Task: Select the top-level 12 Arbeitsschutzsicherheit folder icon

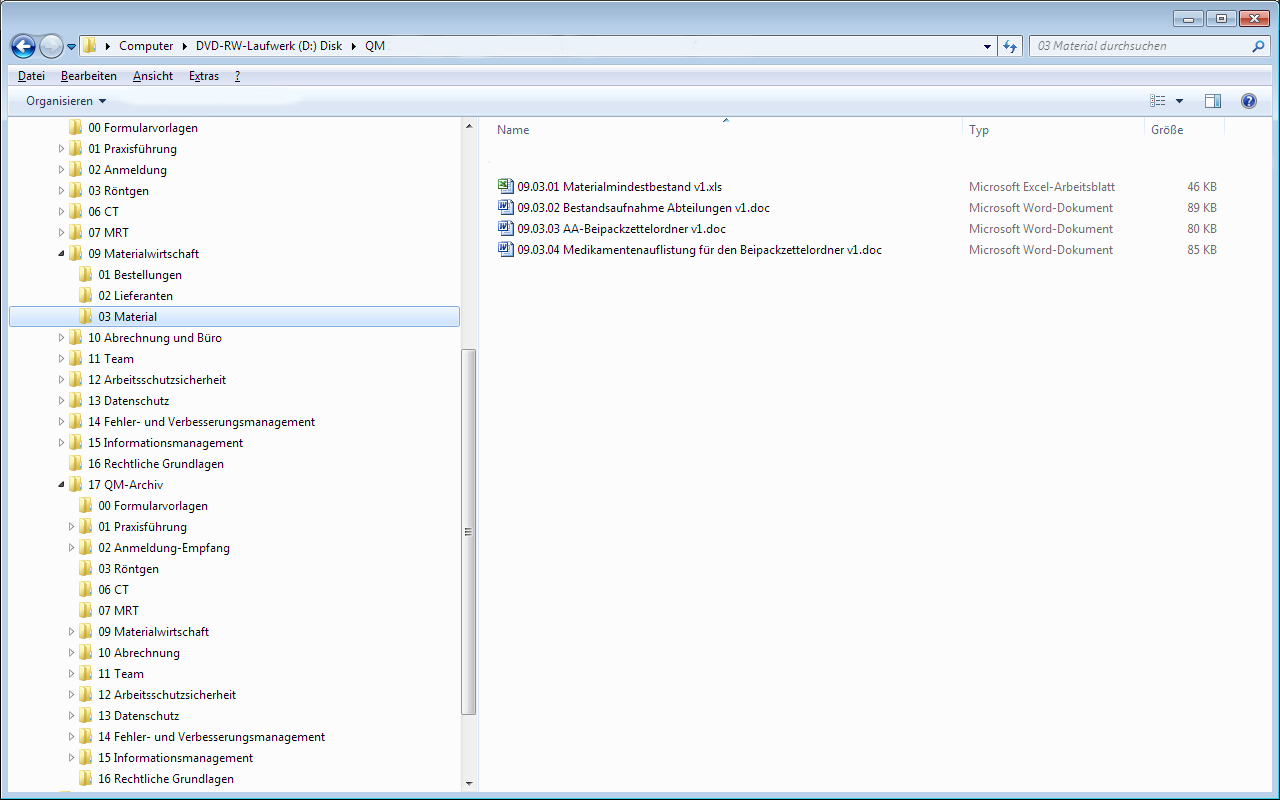Action: point(76,379)
